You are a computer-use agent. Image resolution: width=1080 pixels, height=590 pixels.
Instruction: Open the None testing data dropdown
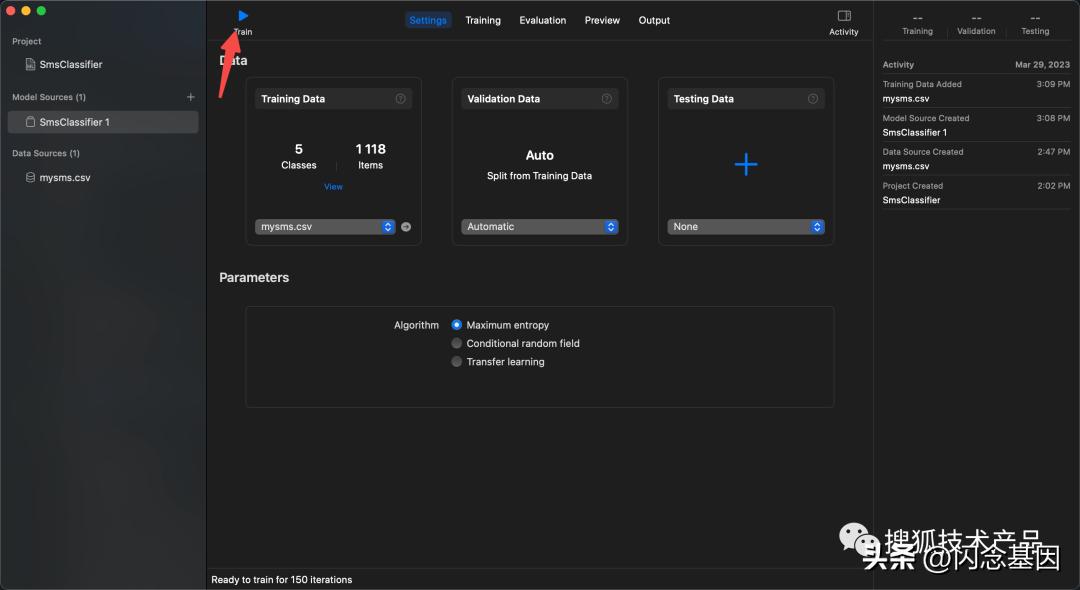point(745,227)
